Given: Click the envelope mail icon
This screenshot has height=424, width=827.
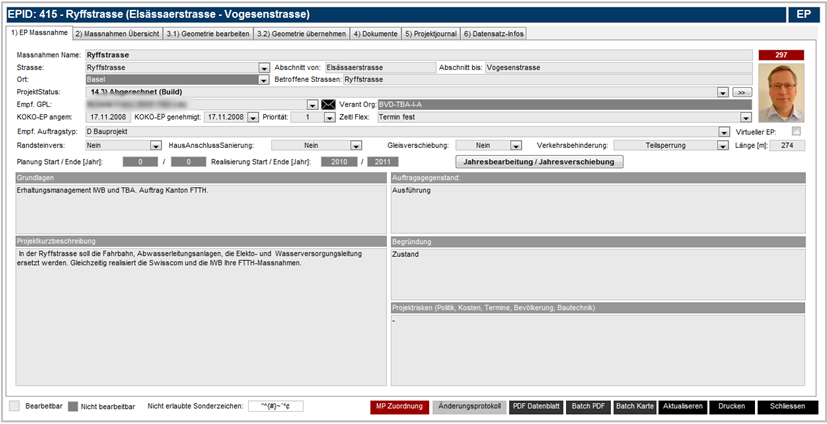Looking at the screenshot, I should [x=328, y=105].
